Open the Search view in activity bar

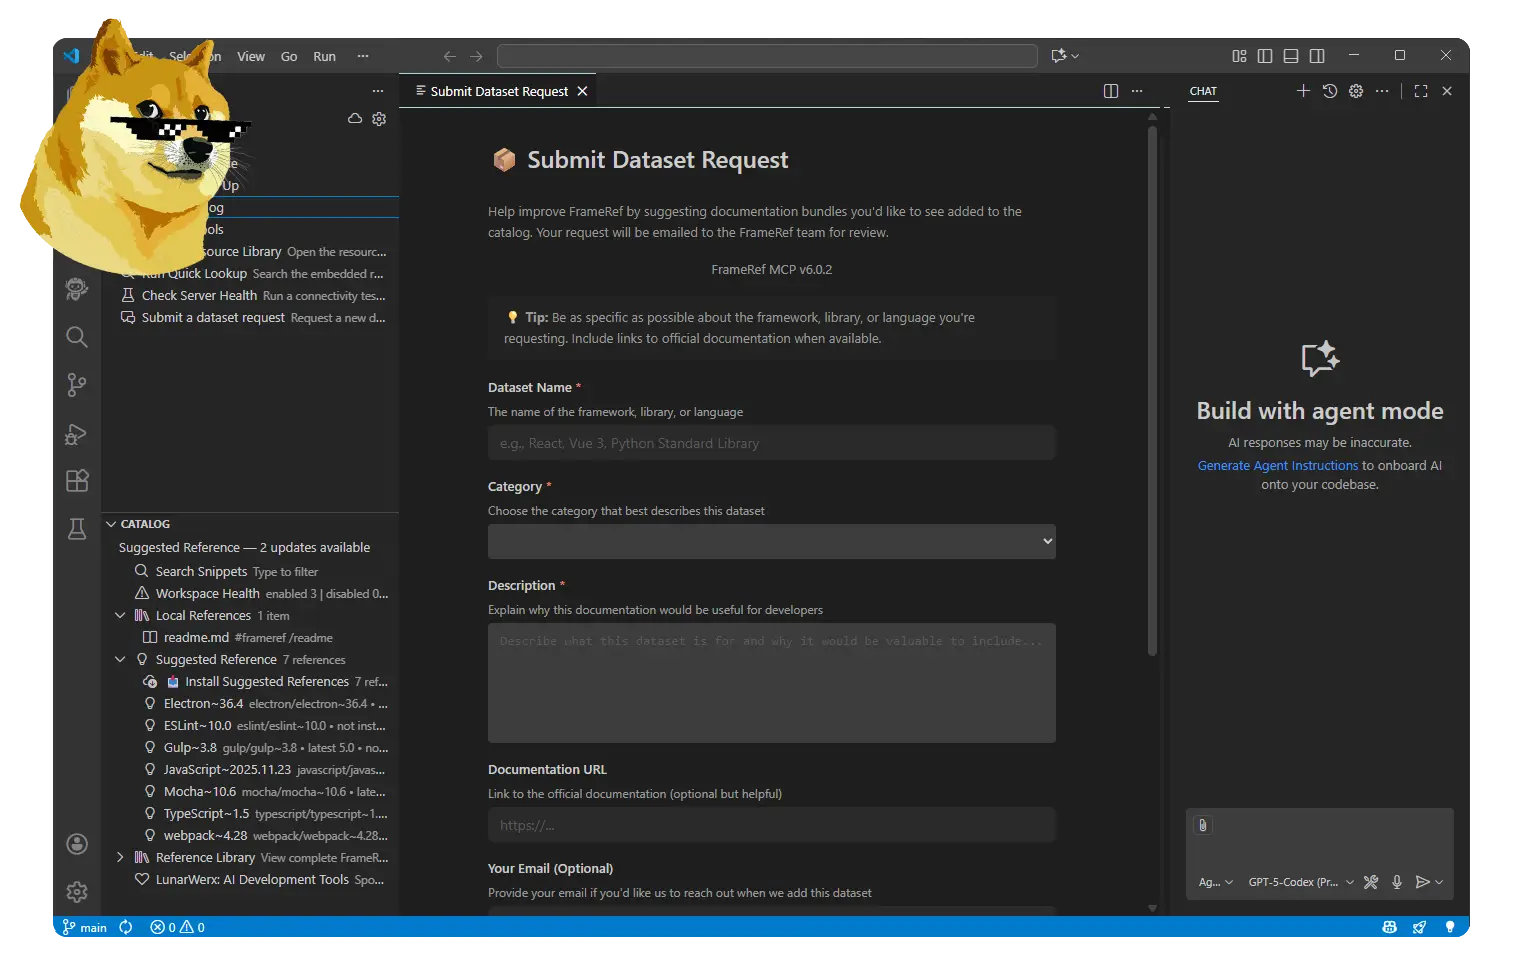tap(77, 337)
